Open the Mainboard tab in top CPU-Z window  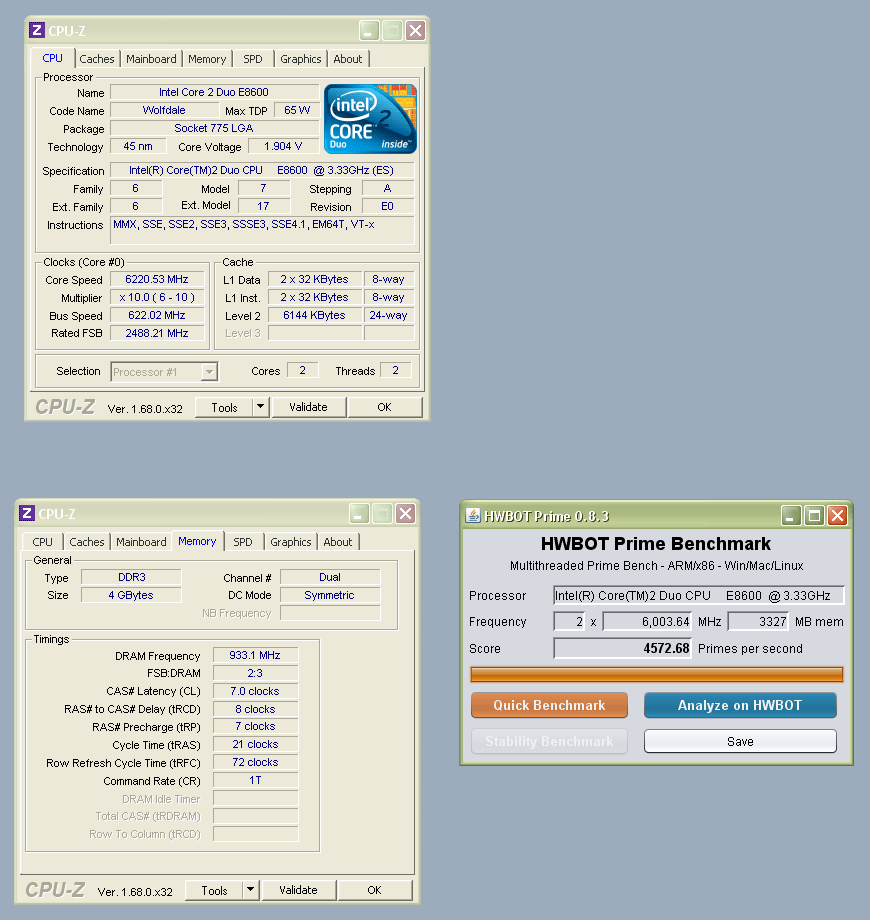pos(151,59)
